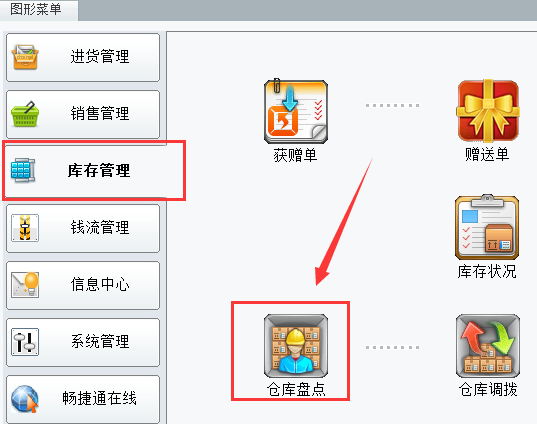Click the 仓库盘点 text label

pos(296,389)
